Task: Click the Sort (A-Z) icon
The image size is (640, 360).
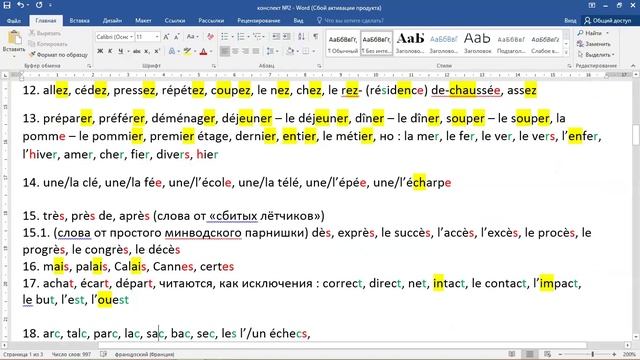Action: [x=301, y=37]
